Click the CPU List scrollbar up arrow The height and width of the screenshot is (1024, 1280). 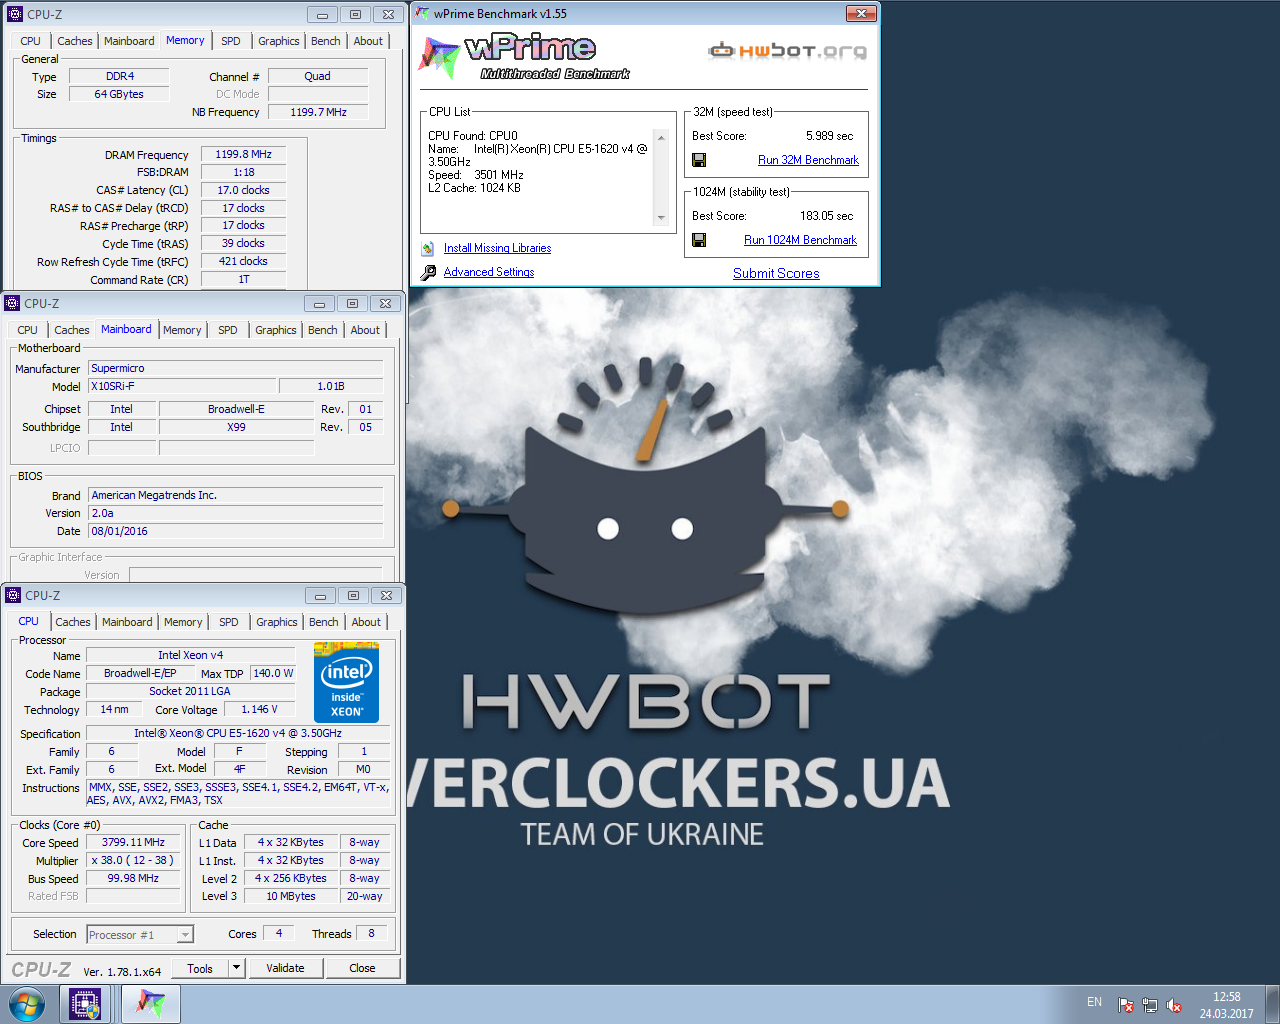661,137
